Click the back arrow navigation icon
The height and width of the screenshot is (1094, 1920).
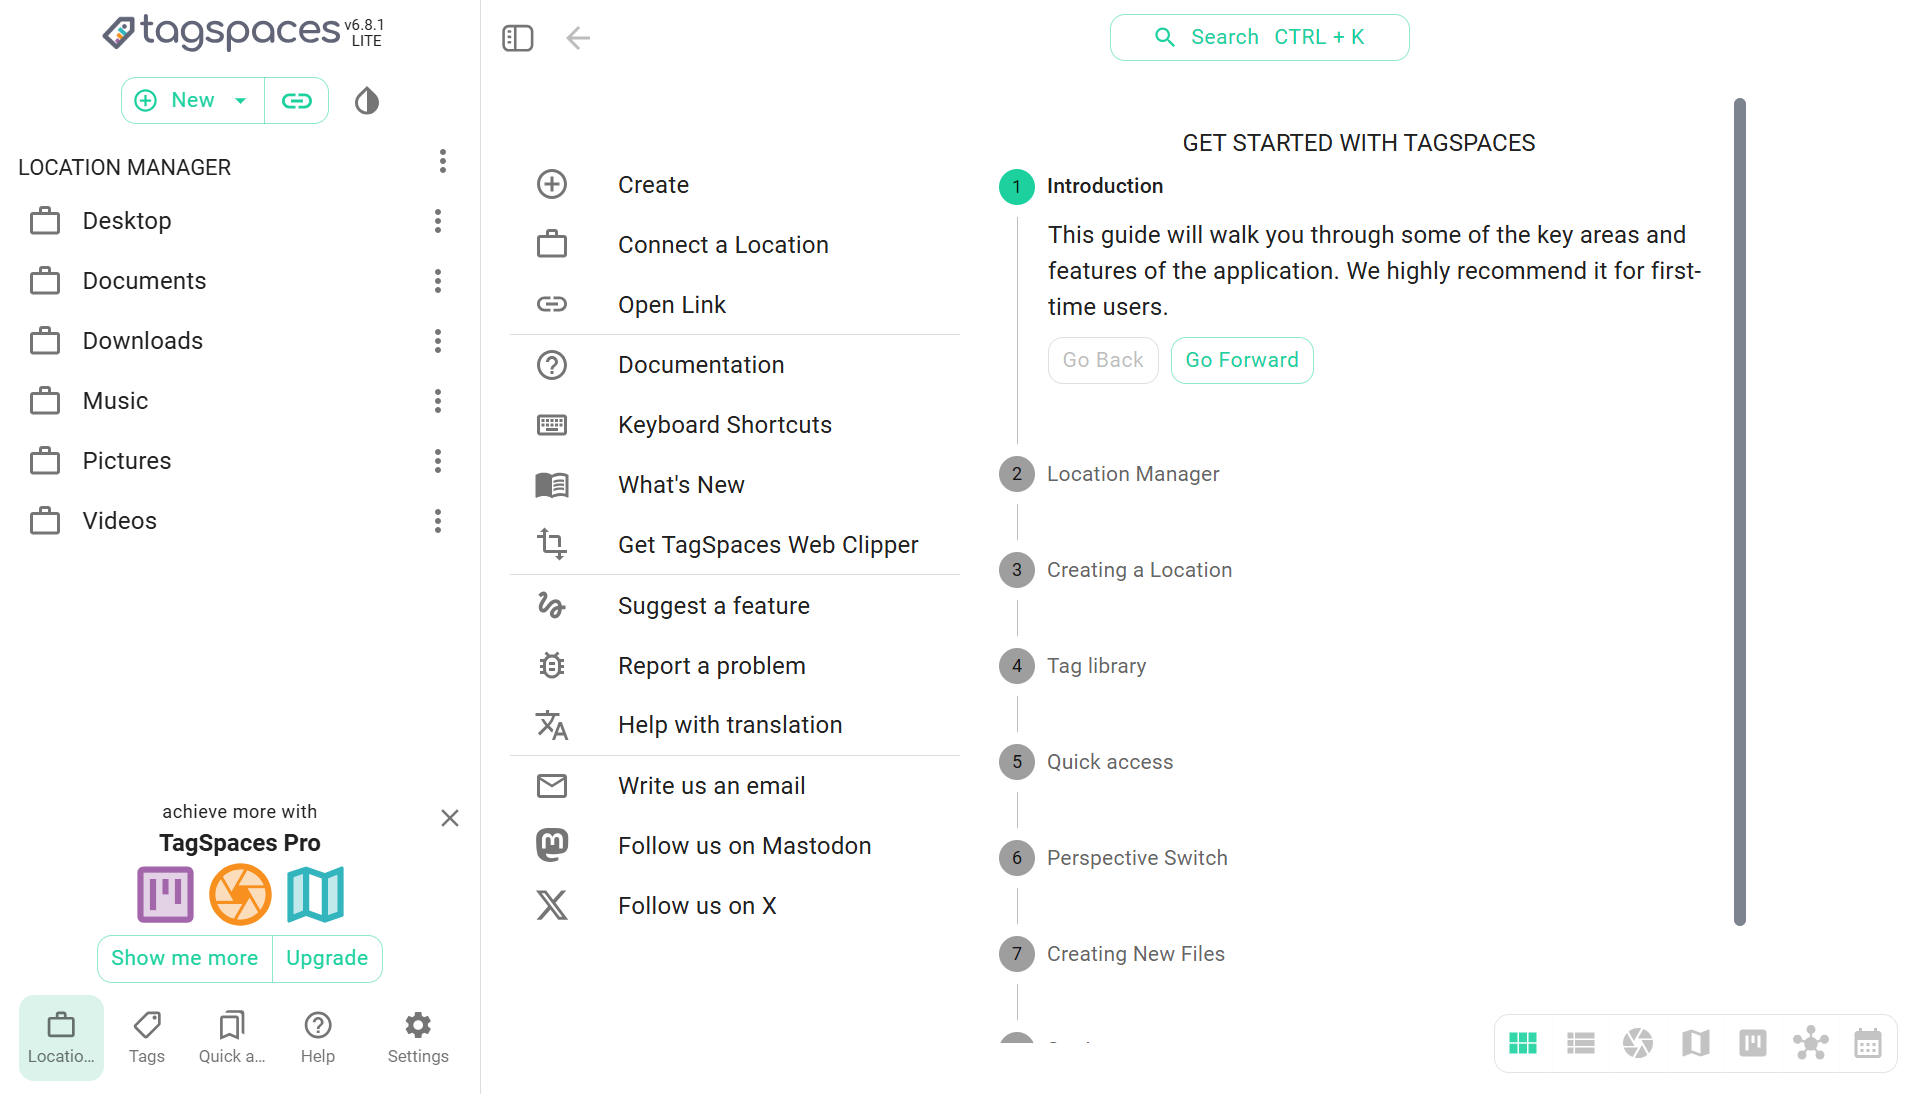click(578, 38)
